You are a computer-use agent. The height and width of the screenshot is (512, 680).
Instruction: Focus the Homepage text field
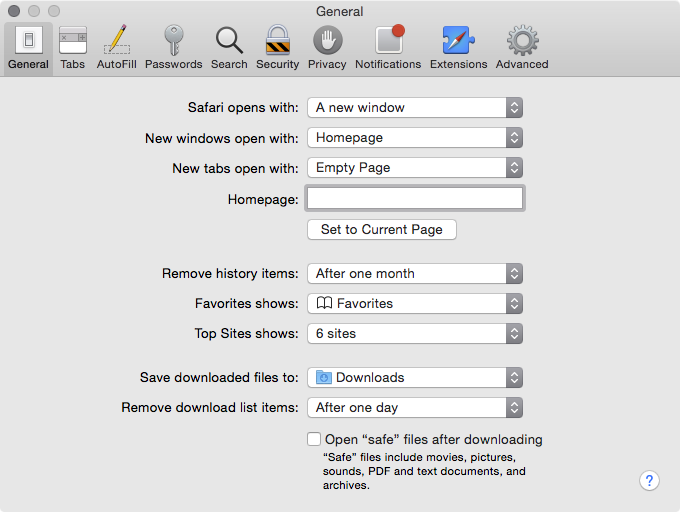coord(415,199)
